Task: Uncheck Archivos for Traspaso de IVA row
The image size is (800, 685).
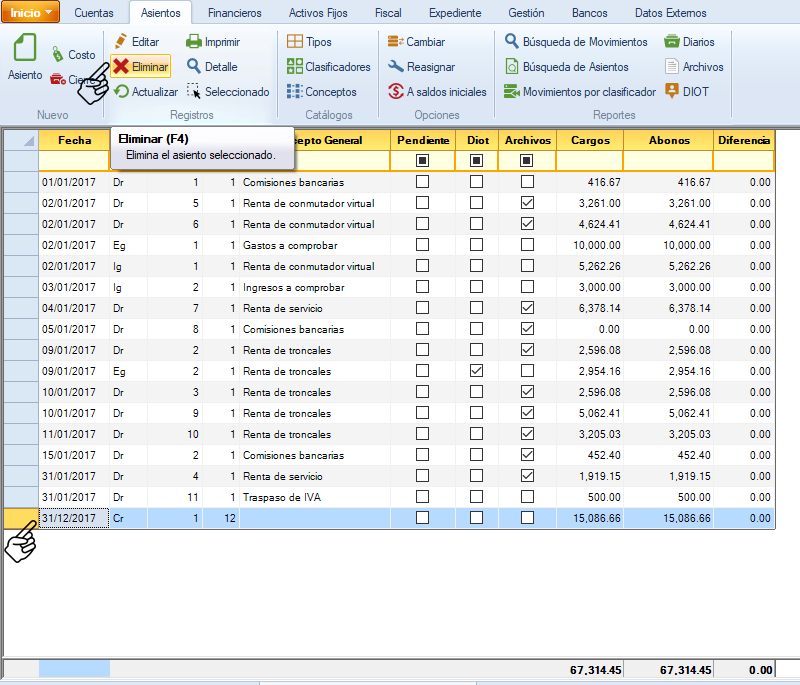Action: tap(527, 497)
